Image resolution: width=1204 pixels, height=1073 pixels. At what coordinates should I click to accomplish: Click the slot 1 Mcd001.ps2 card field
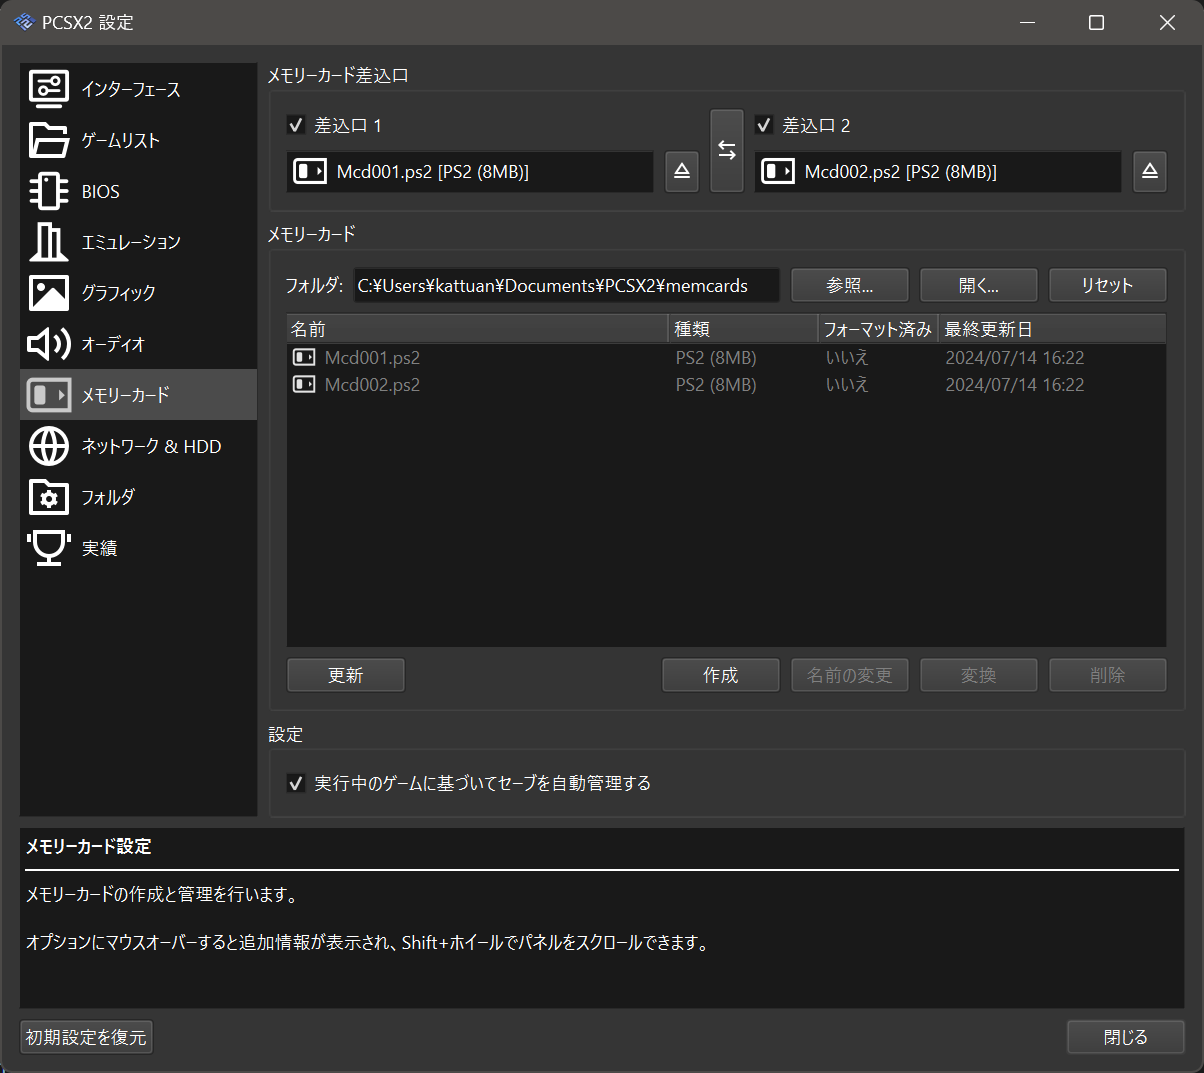[470, 172]
